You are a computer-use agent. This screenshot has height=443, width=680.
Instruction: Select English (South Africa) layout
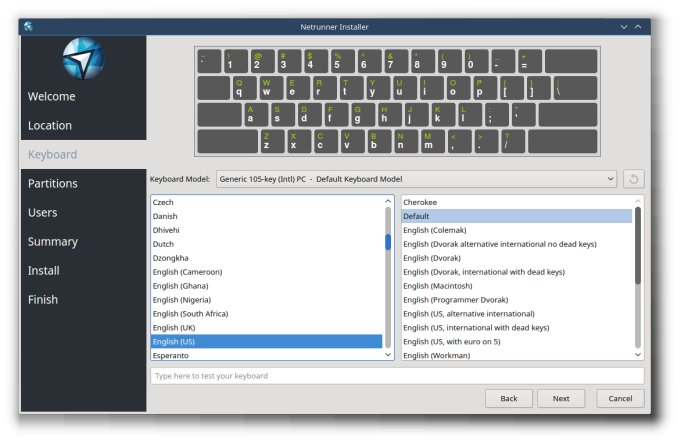(266, 313)
